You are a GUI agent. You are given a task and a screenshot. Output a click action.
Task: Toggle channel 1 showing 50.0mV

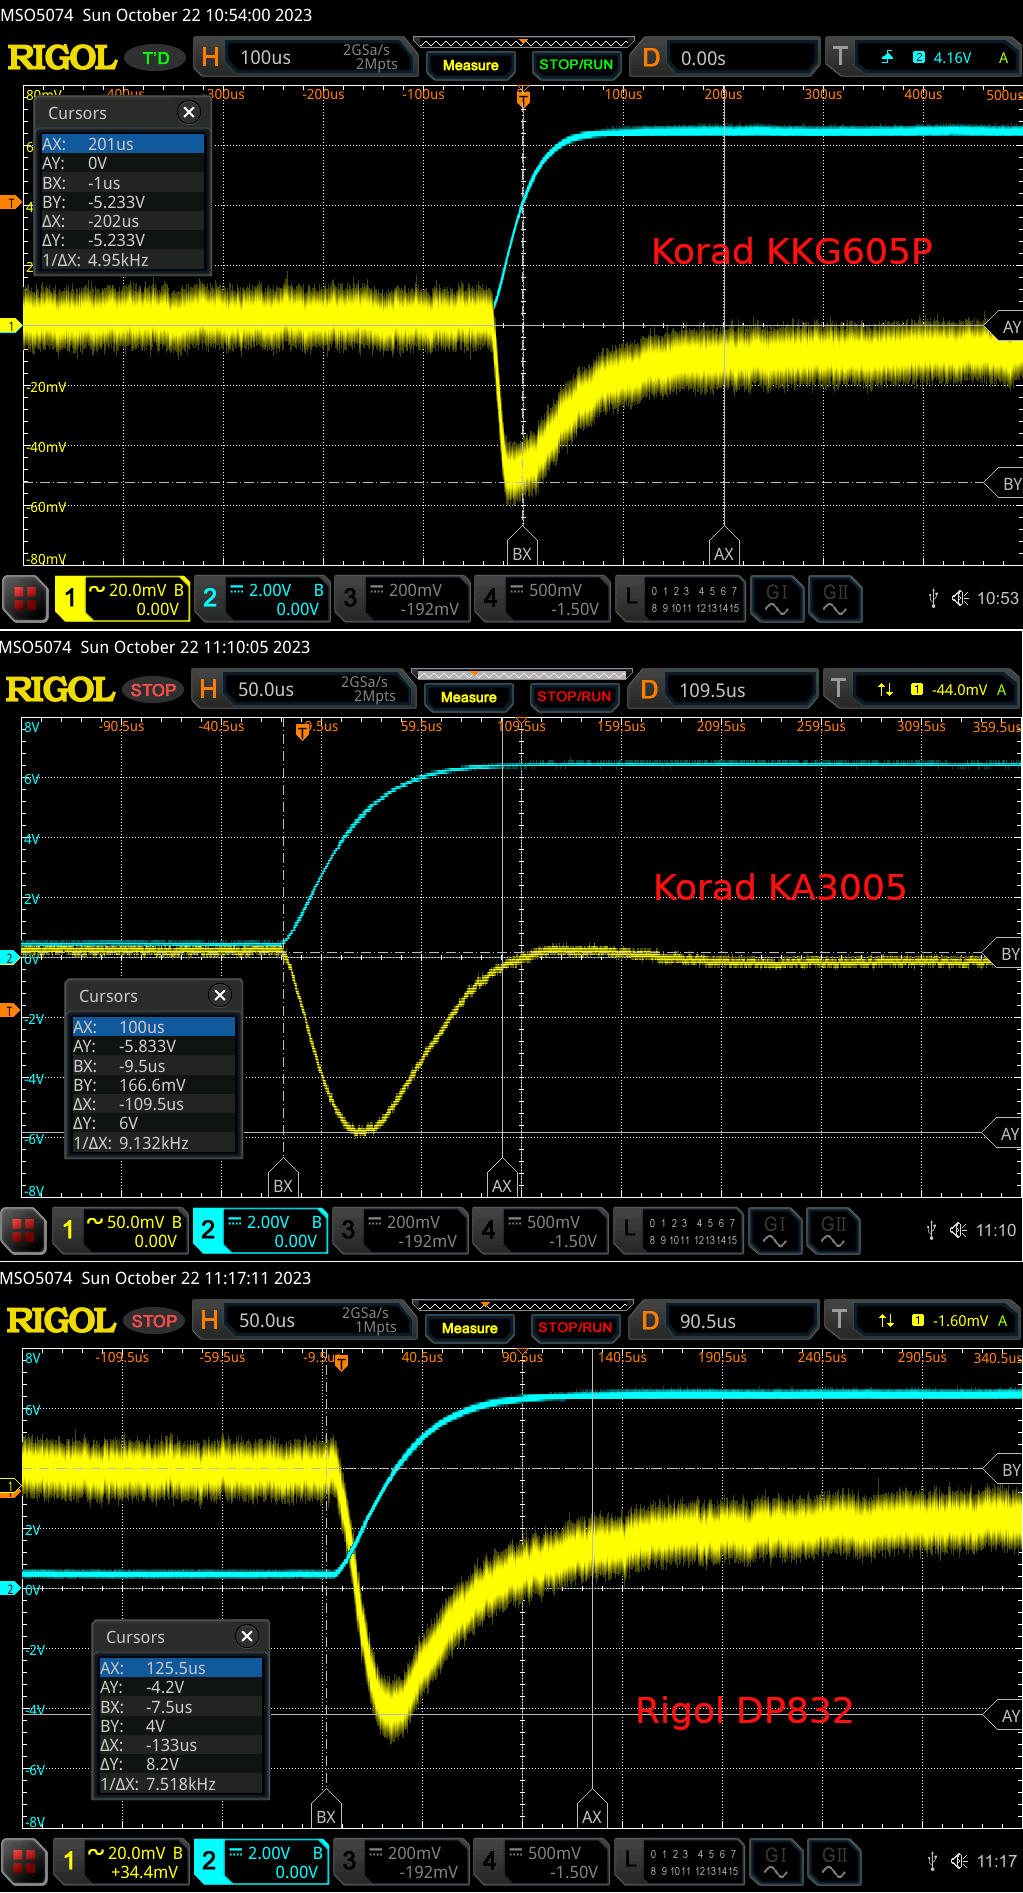point(120,1230)
